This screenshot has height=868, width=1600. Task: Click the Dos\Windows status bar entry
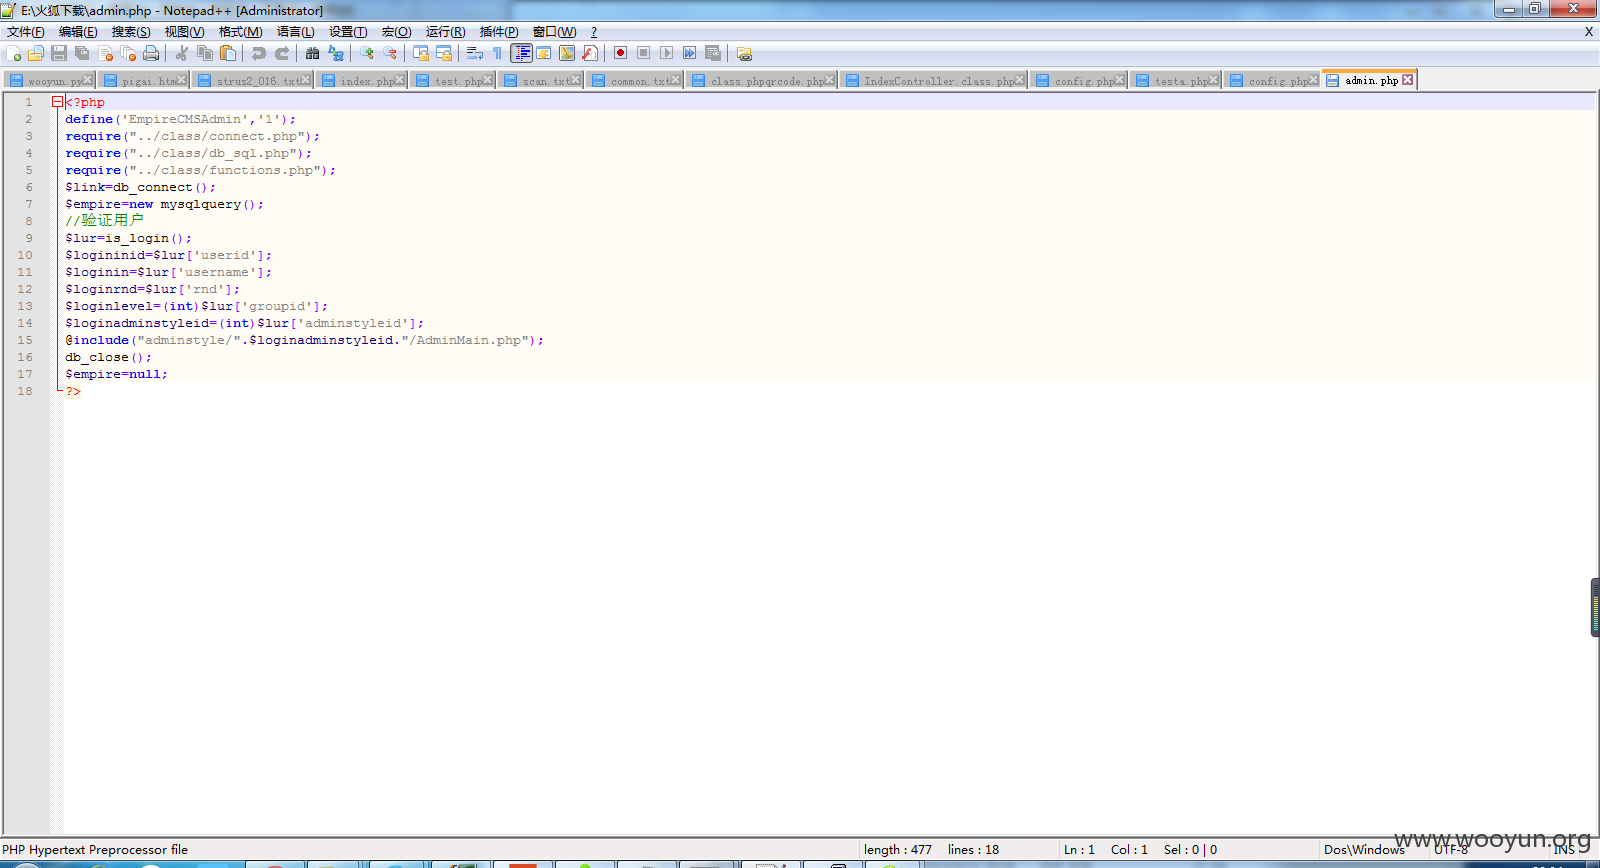click(1364, 850)
